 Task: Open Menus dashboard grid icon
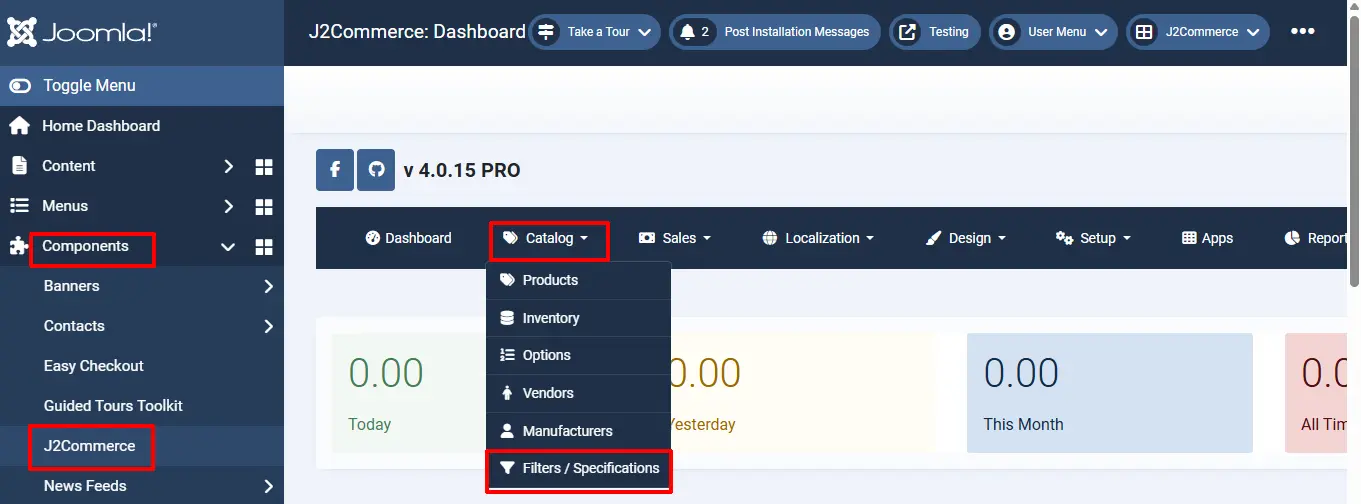coord(264,206)
